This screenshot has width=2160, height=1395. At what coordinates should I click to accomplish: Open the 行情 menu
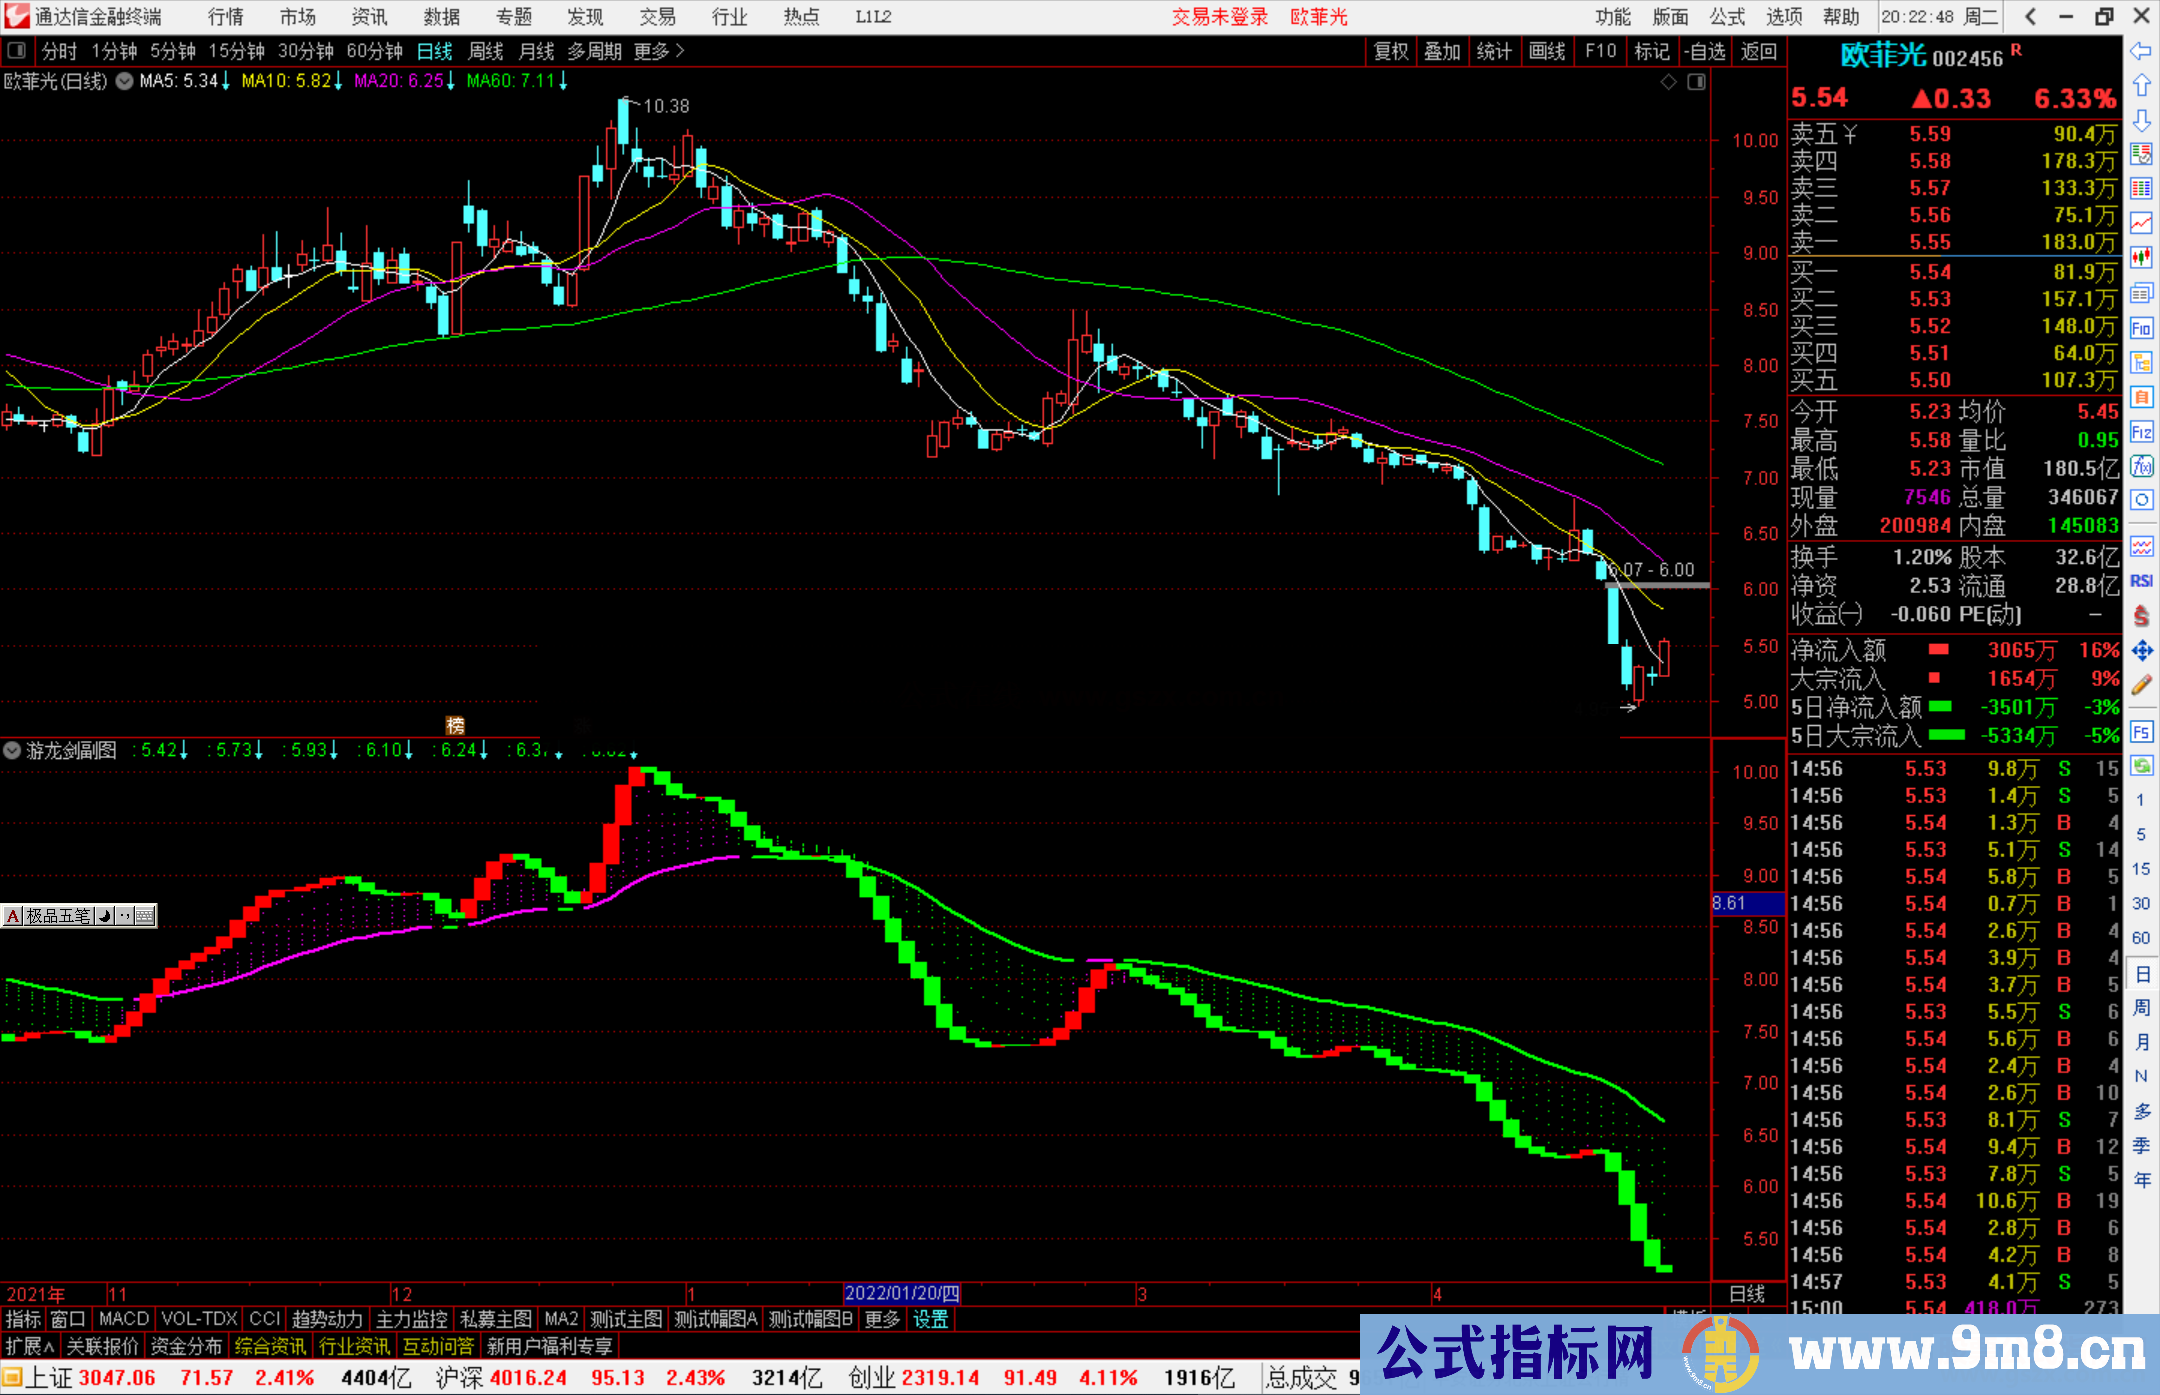[x=225, y=17]
